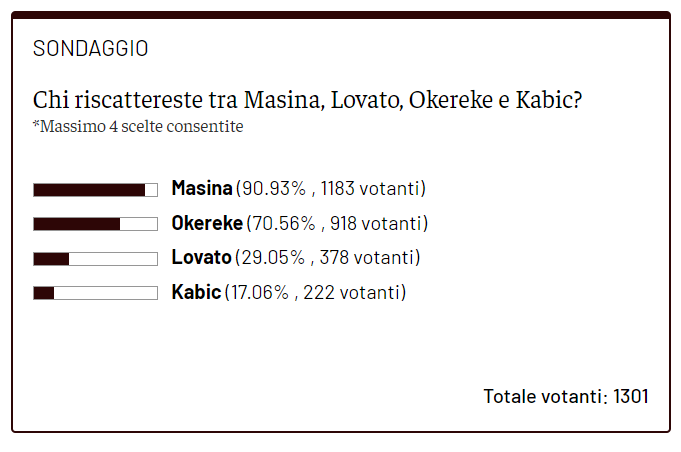Click the "Totale votanti: 1301" text
Screen dimensions: 681x452
[566, 396]
